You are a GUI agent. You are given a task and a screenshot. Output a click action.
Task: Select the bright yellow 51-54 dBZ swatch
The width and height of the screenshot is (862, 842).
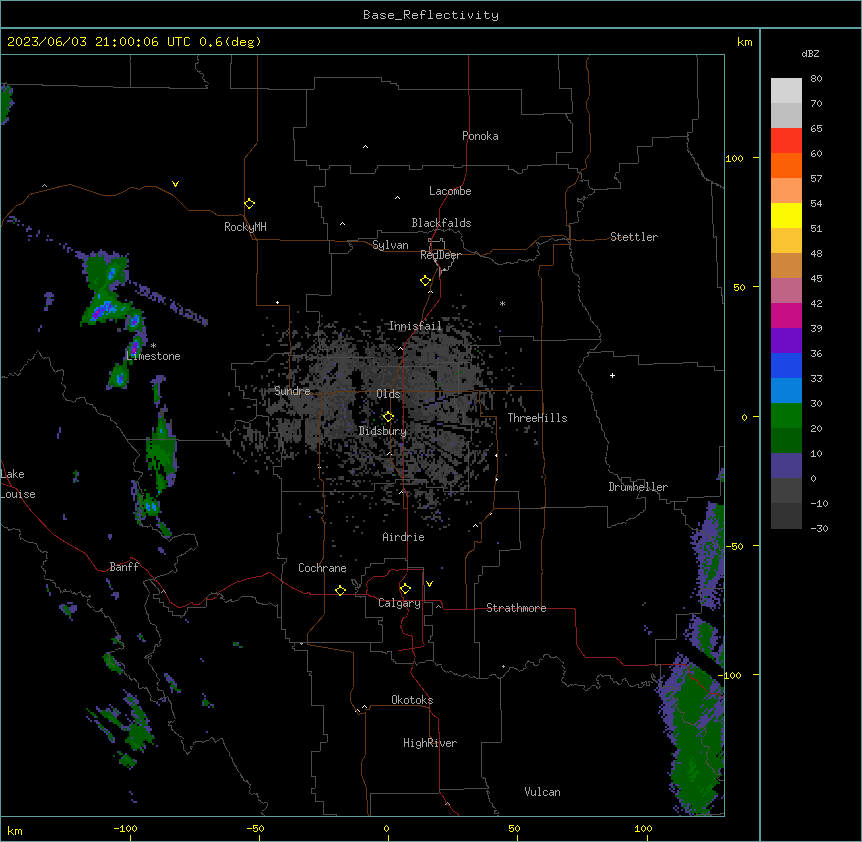click(x=786, y=215)
